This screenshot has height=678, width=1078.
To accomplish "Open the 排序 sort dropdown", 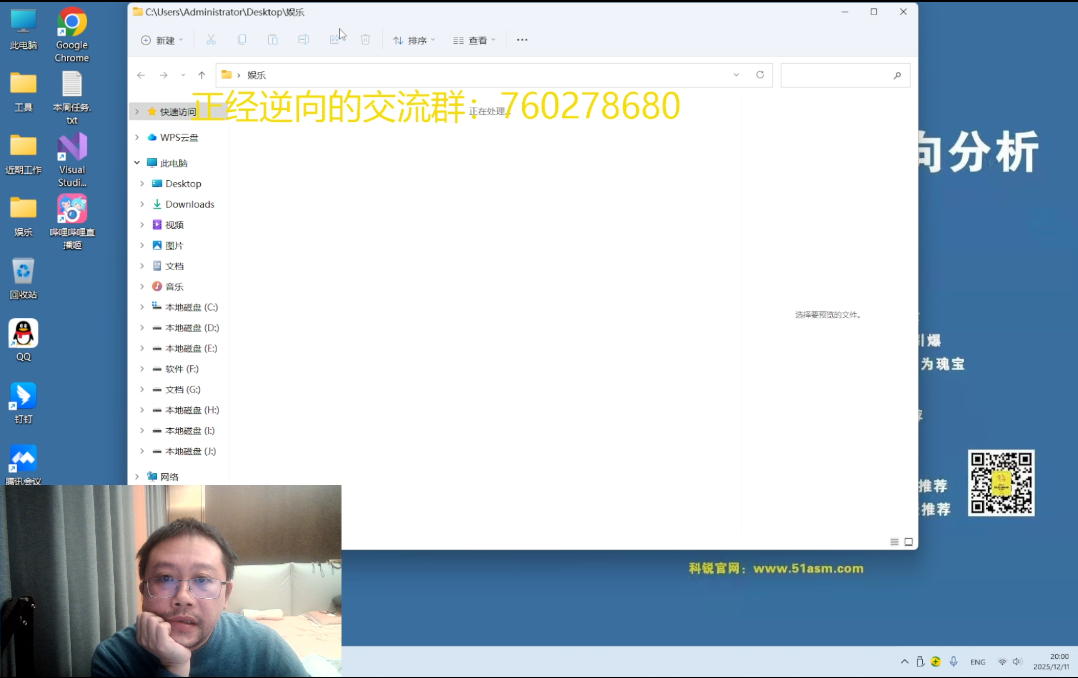I will click(x=414, y=40).
